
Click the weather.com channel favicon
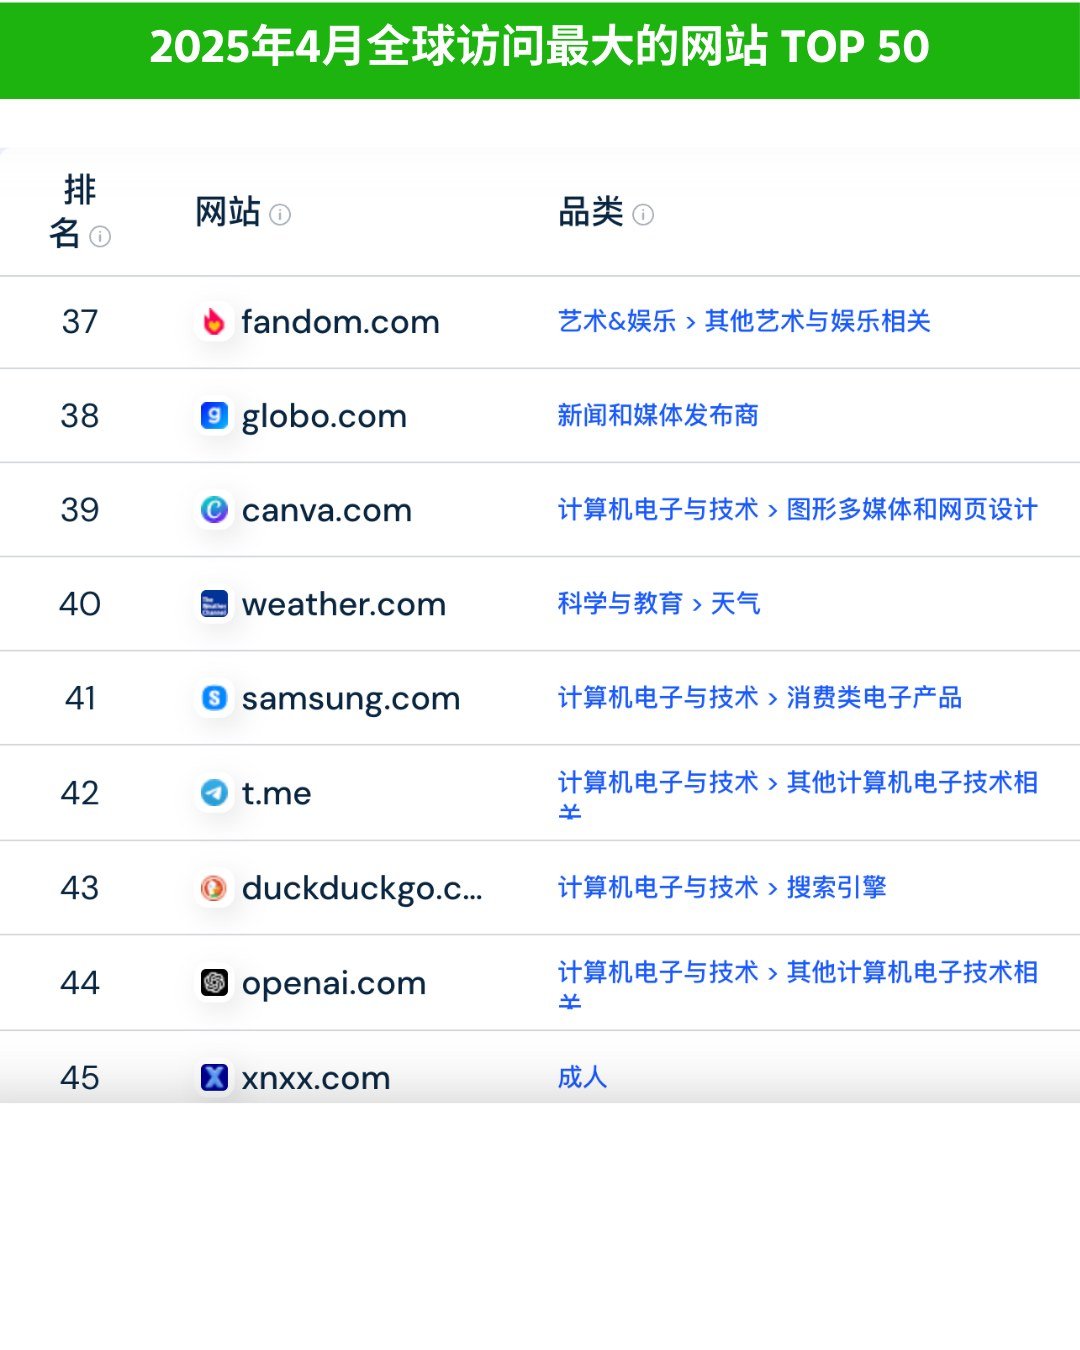[214, 604]
